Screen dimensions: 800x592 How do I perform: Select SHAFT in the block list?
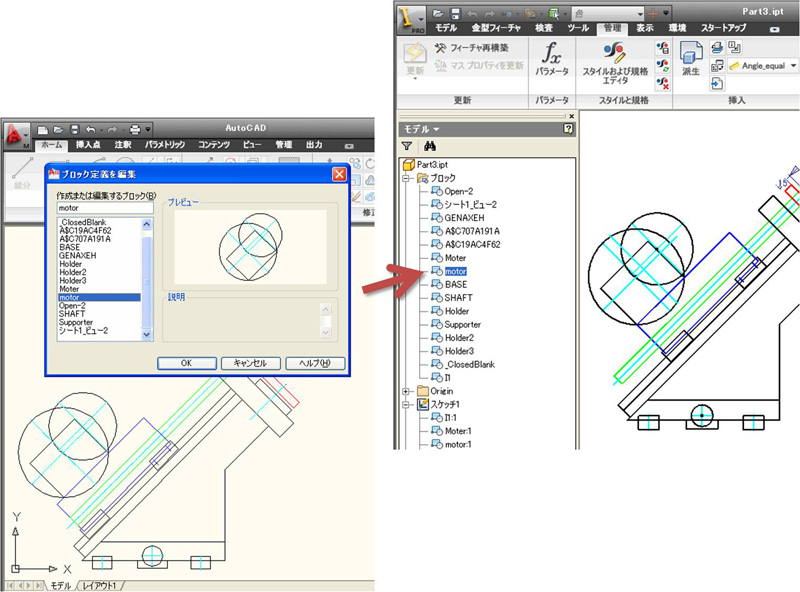point(70,314)
